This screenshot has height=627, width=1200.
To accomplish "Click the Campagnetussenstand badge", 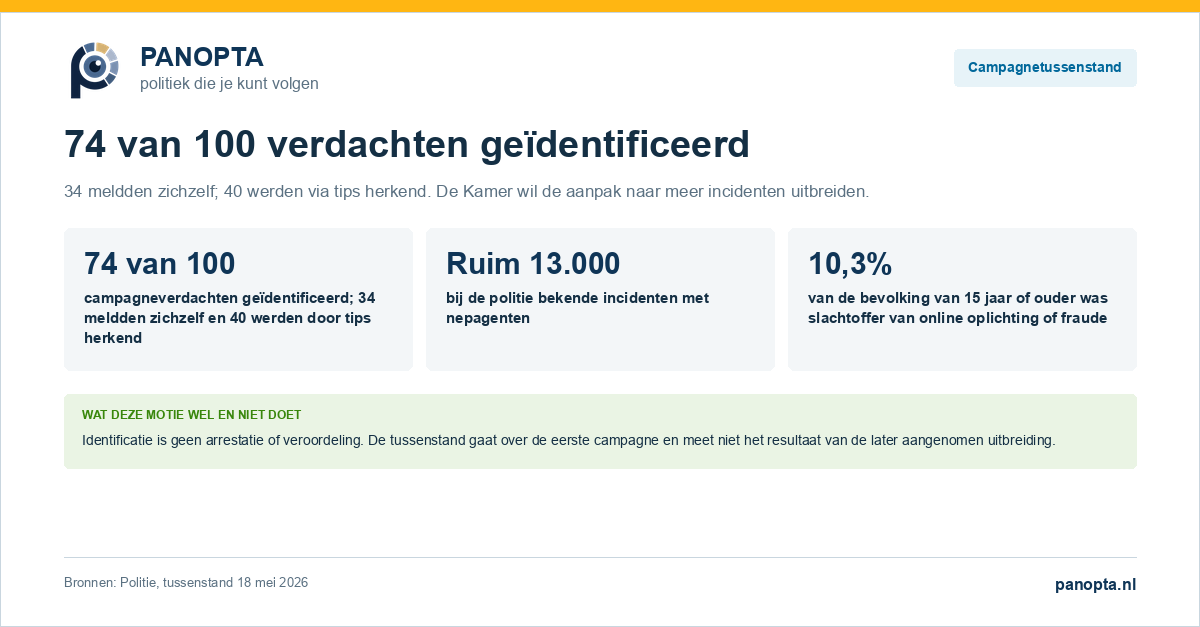I will pyautogui.click(x=1045, y=68).
